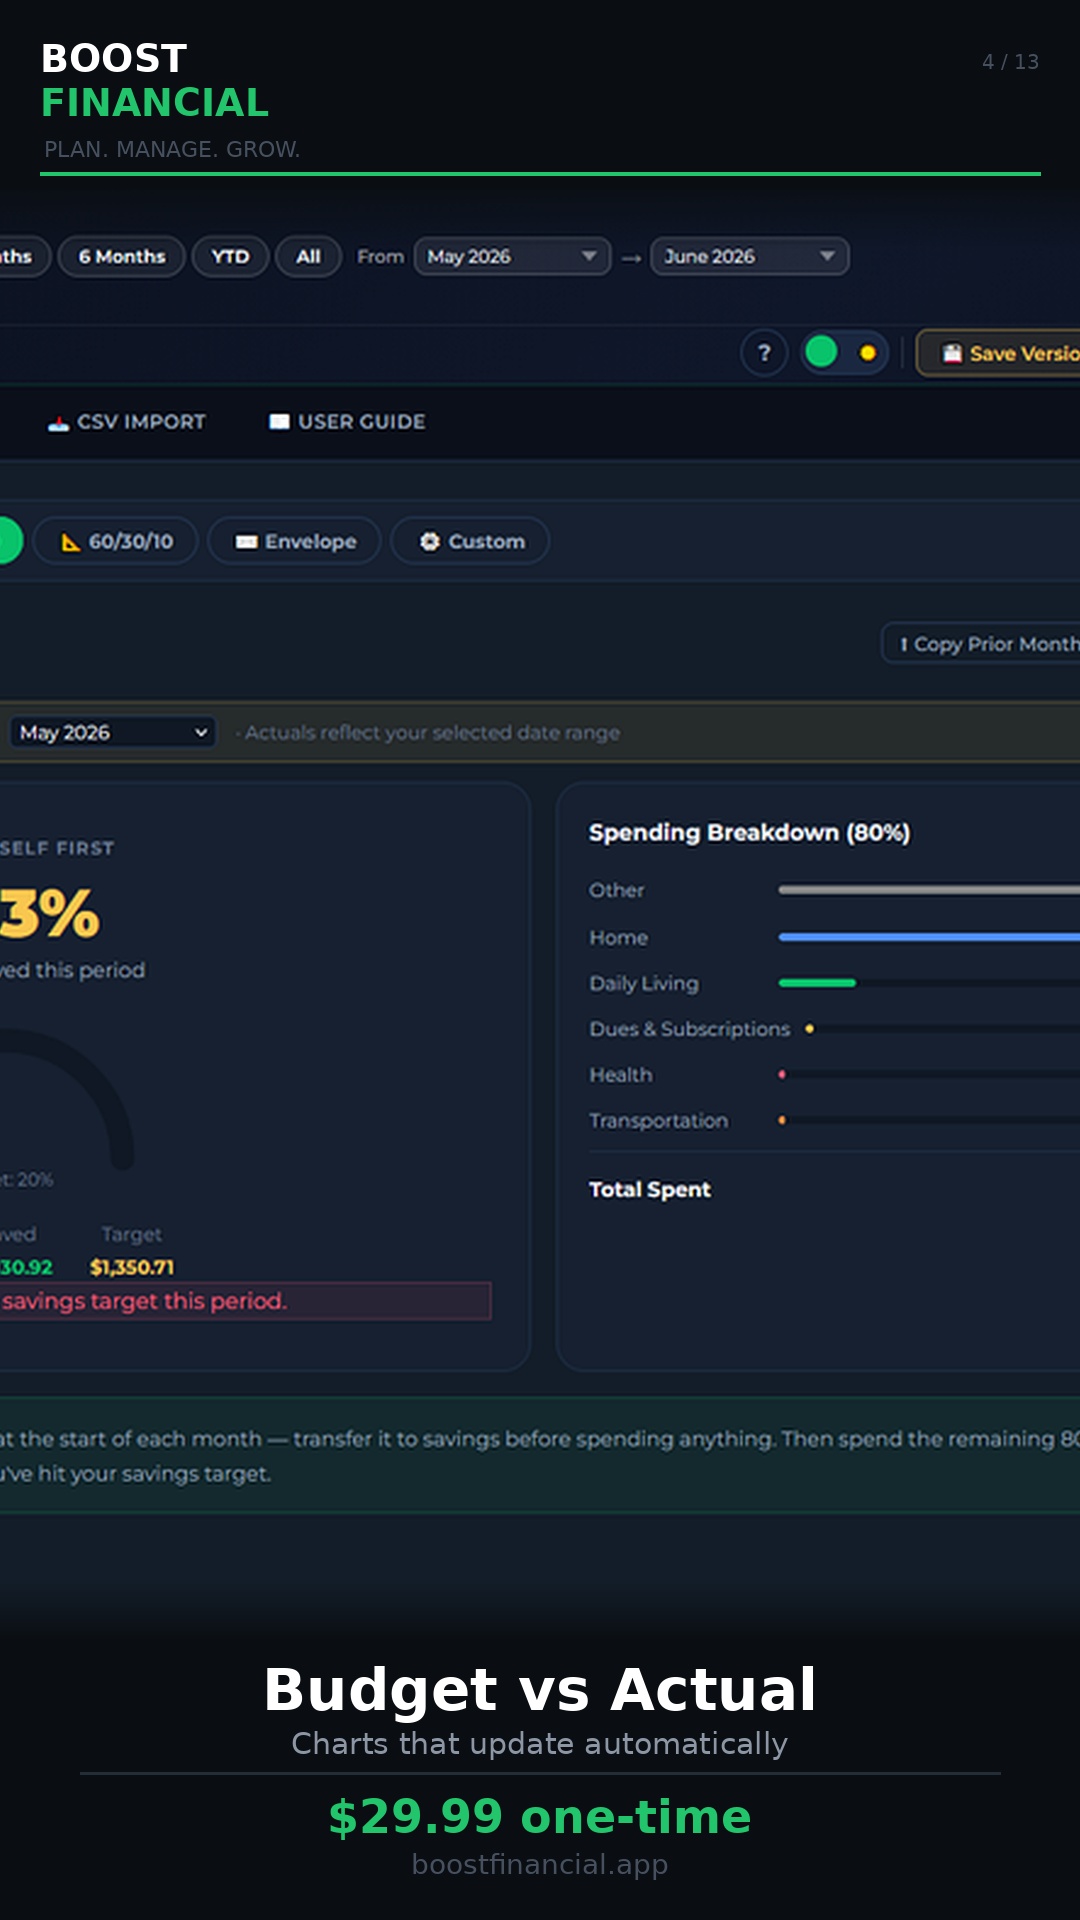Image resolution: width=1080 pixels, height=1920 pixels.
Task: Click the Spending Breakdown (80%) heading
Action: click(749, 833)
